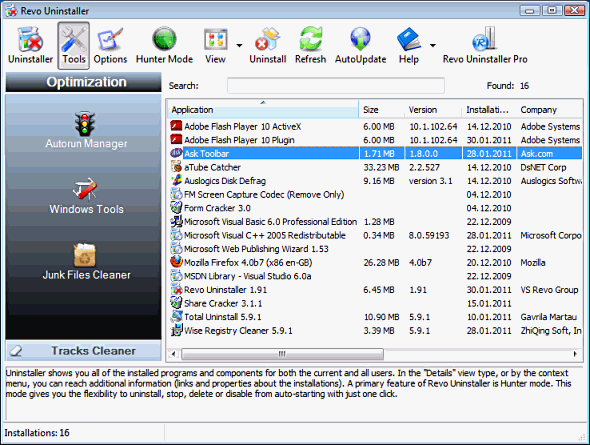Click Mozilla Firefox row icon

tap(176, 262)
